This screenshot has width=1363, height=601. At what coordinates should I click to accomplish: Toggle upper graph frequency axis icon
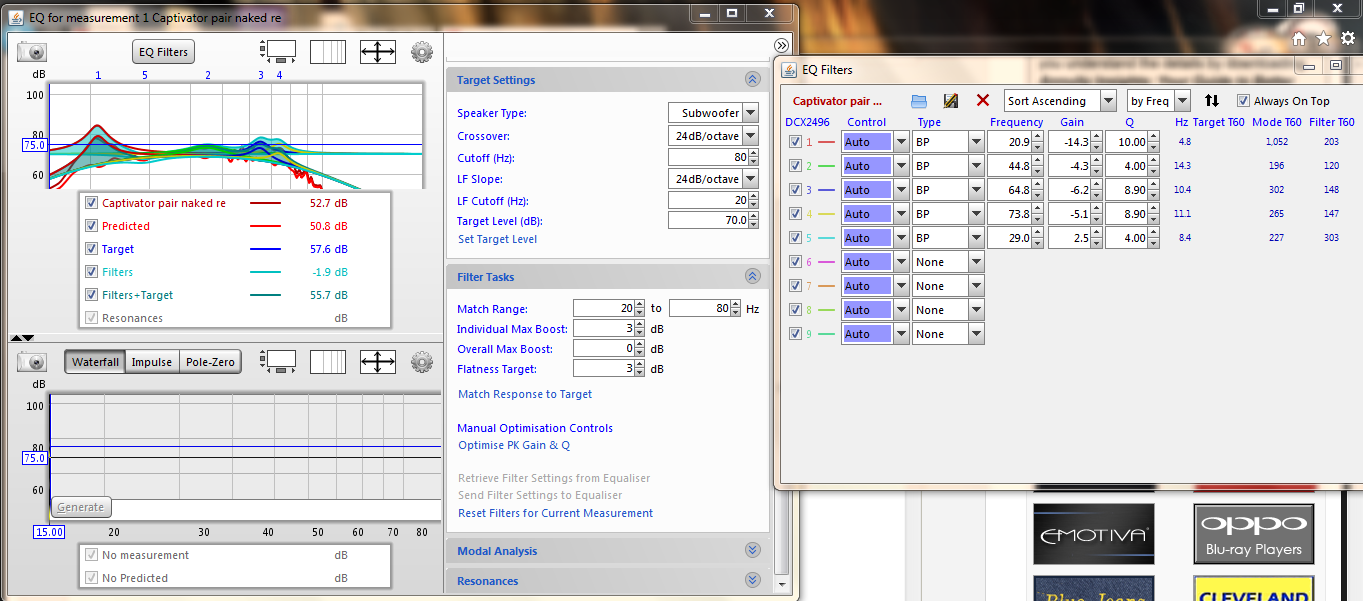[x=328, y=52]
